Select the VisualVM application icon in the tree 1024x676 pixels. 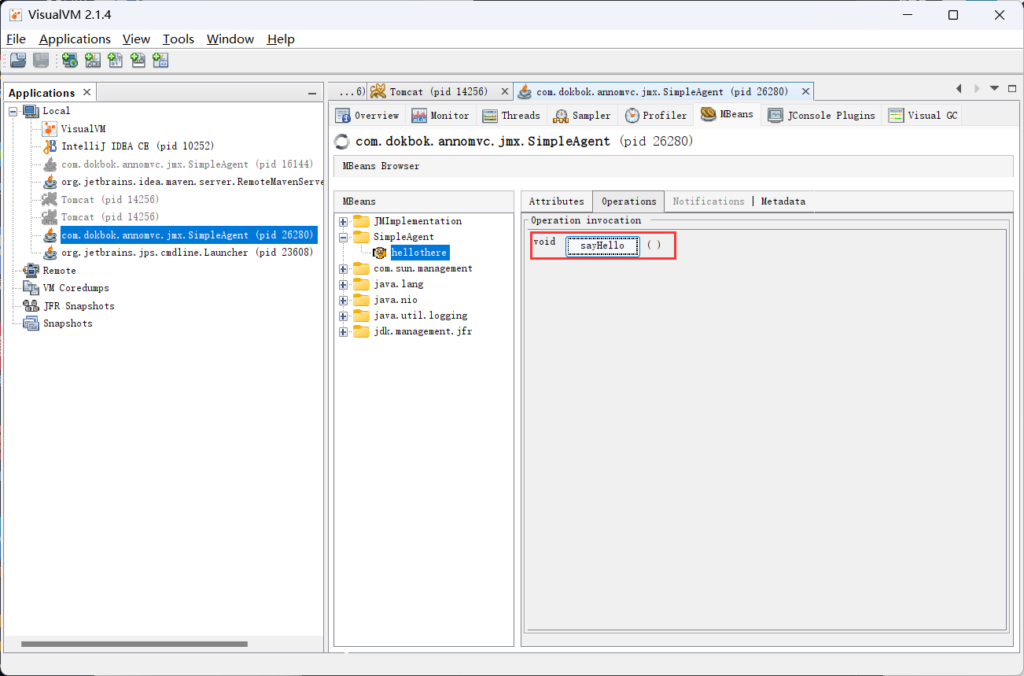coord(50,129)
